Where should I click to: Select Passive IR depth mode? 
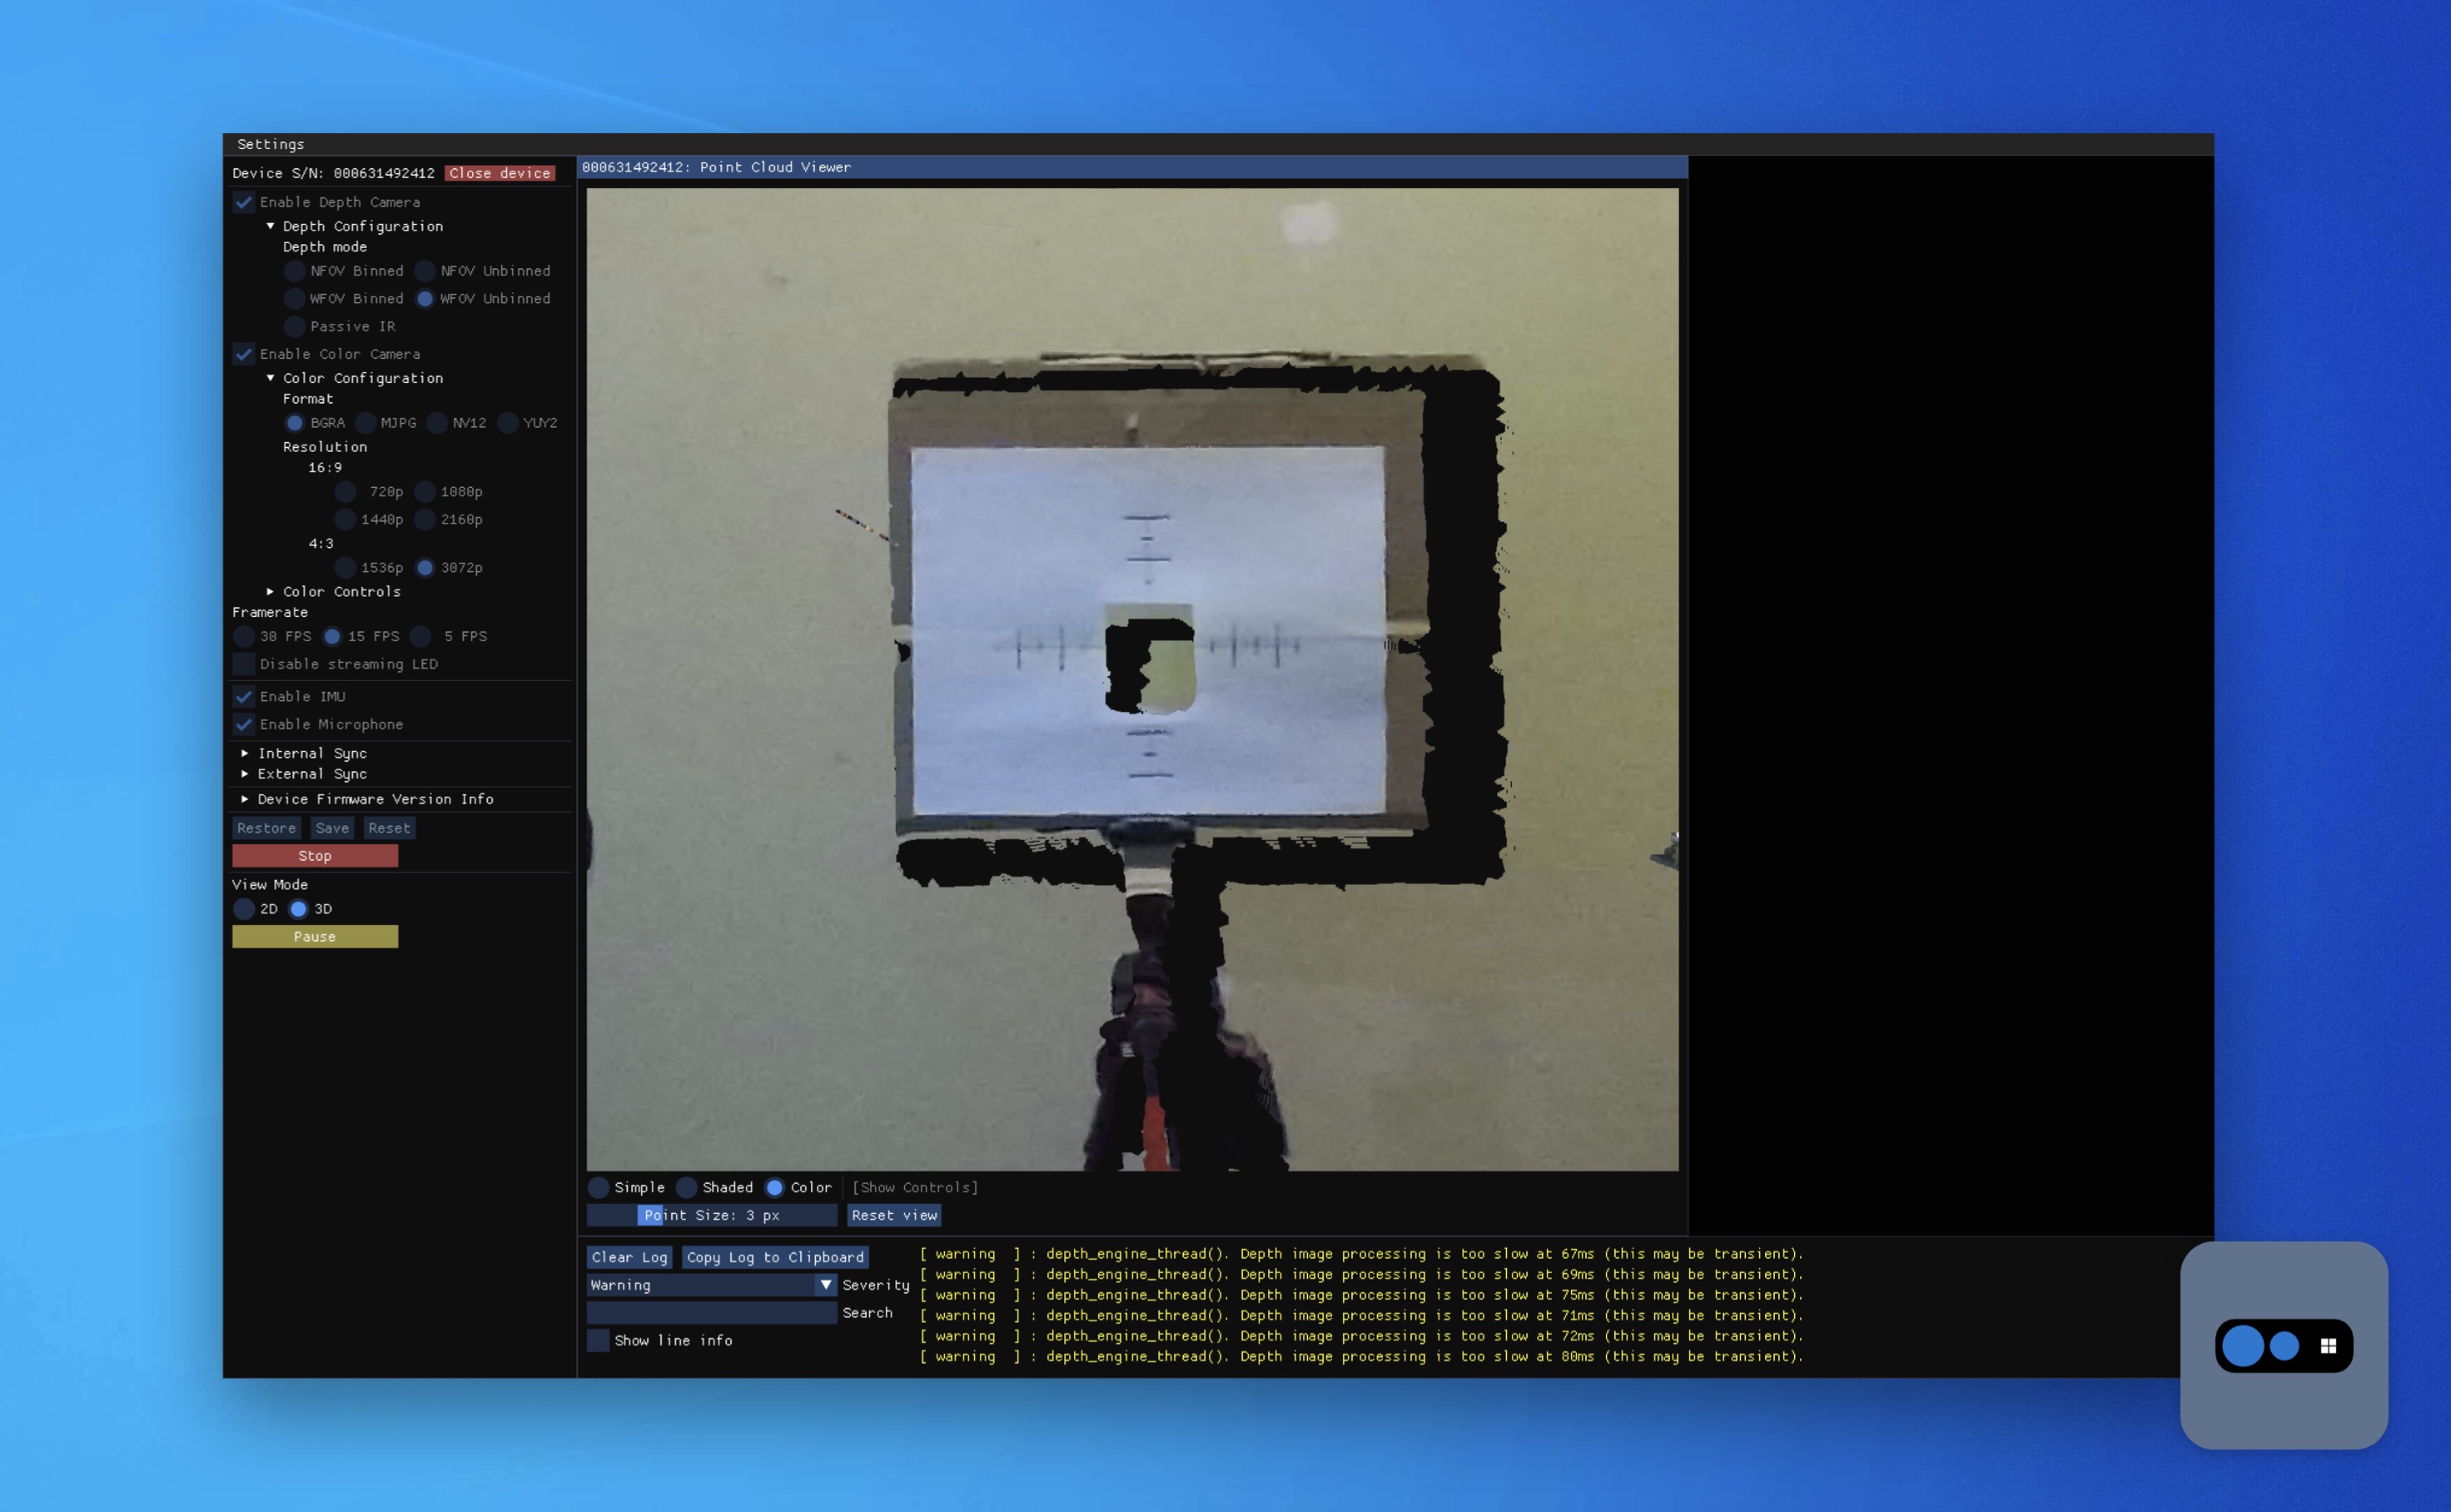(294, 326)
